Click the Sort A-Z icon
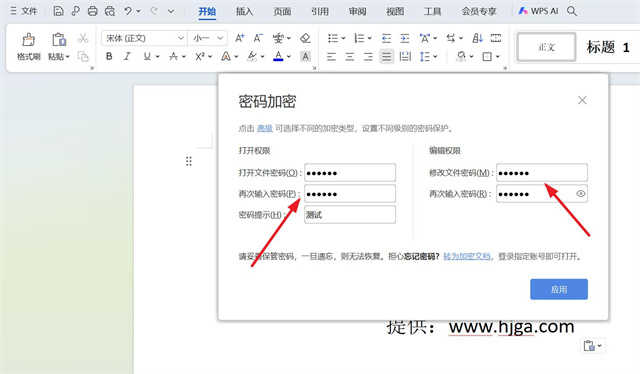The height and width of the screenshot is (374, 640). point(477,38)
